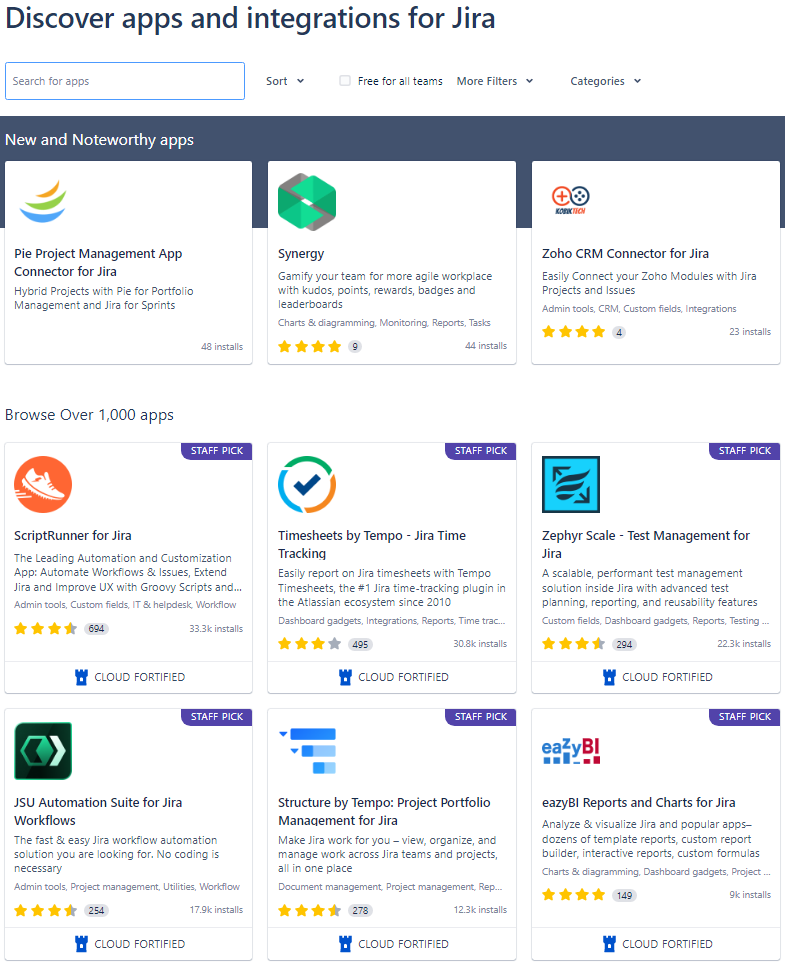Click the 495 reviews count on Timesheets
Viewport: 785px width, 965px height.
click(361, 644)
